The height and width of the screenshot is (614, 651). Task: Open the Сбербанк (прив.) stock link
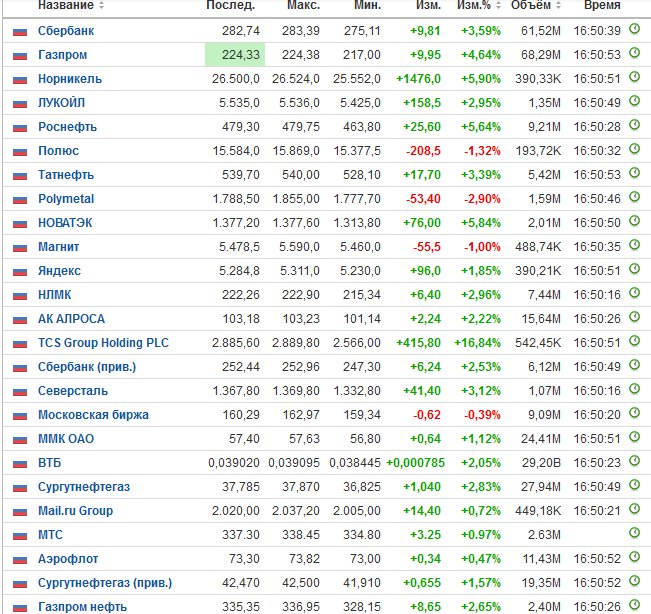point(87,367)
